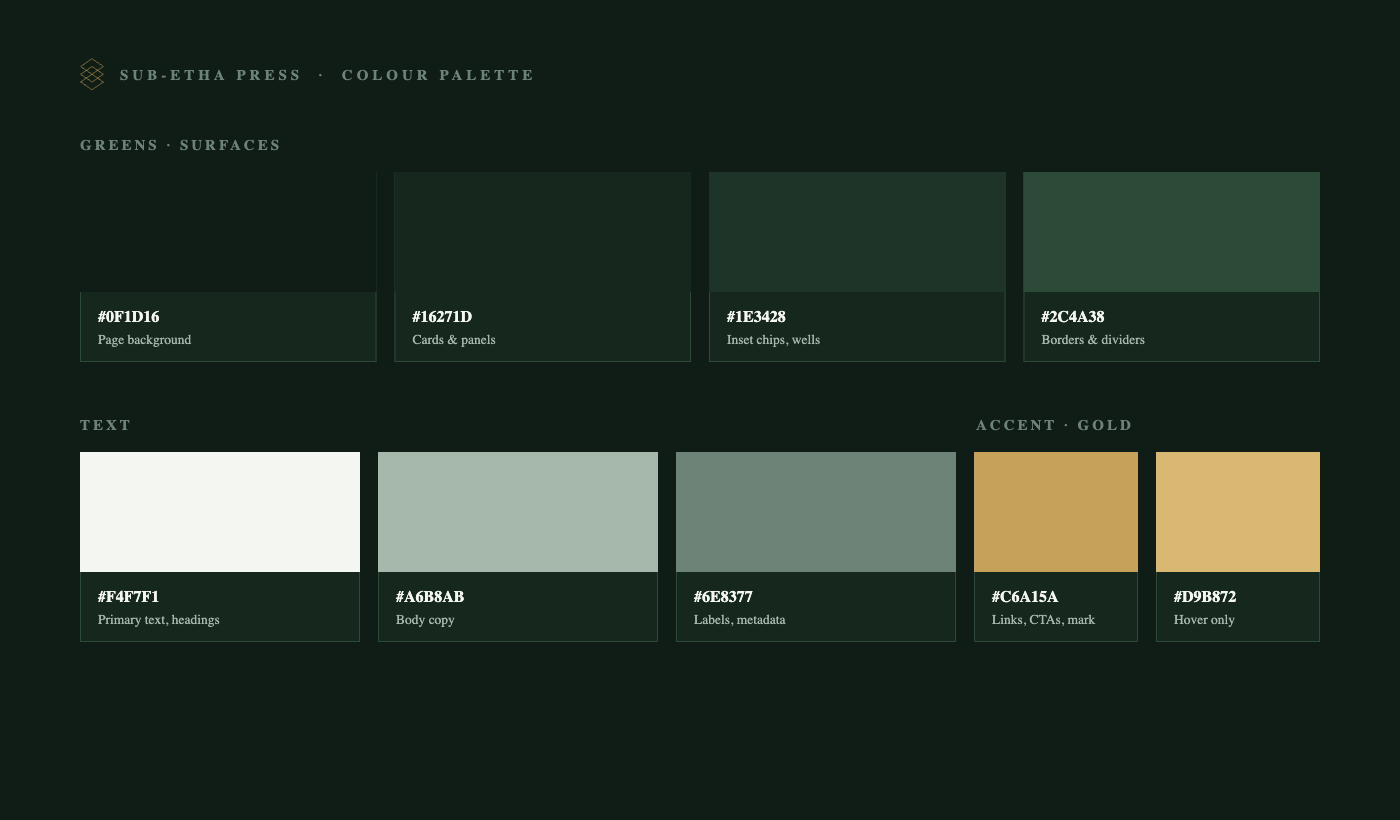Pick the #2C4A38 borders & dividers swatch
The width and height of the screenshot is (1400, 820).
[1172, 232]
